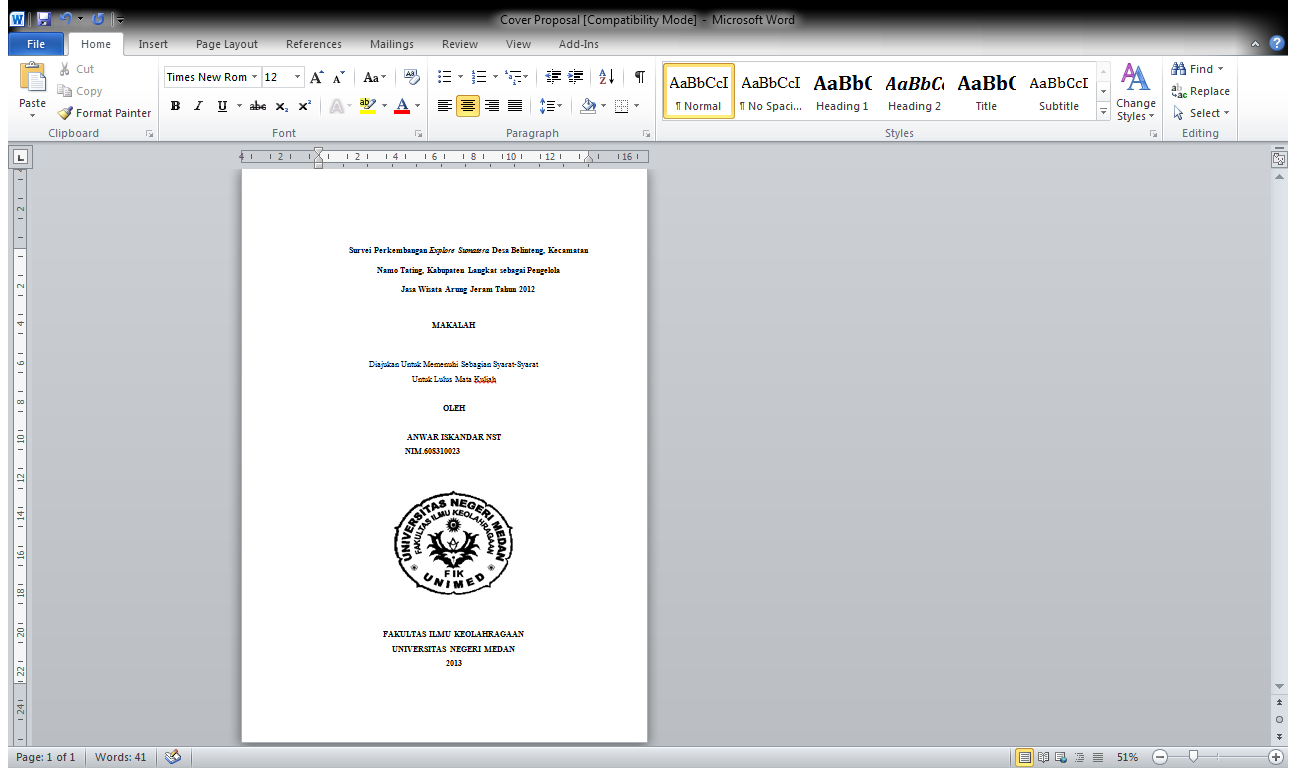
Task: Switch to the Insert tab
Action: (153, 44)
